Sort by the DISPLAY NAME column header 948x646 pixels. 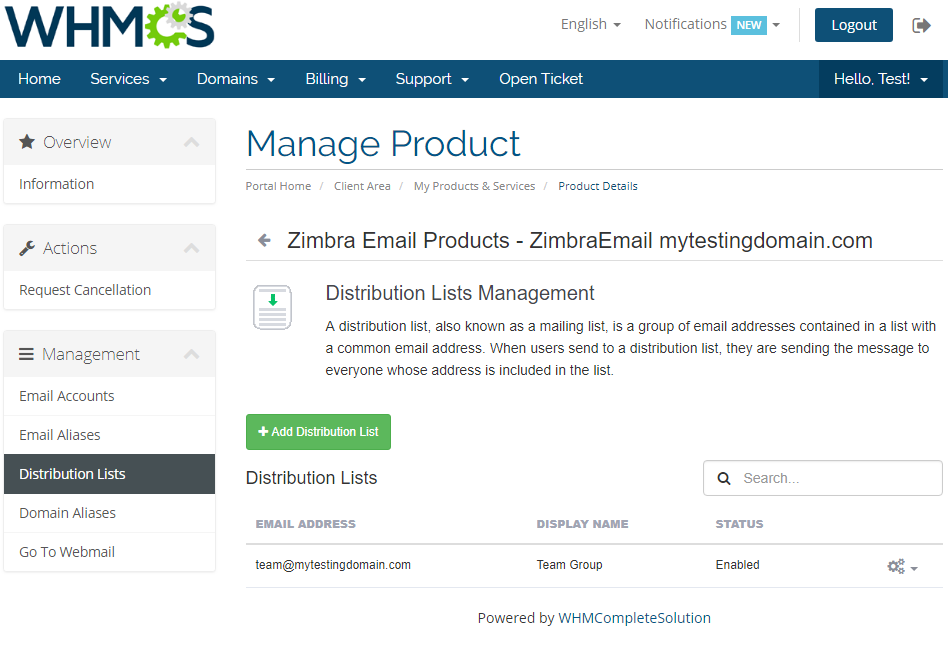coord(582,524)
